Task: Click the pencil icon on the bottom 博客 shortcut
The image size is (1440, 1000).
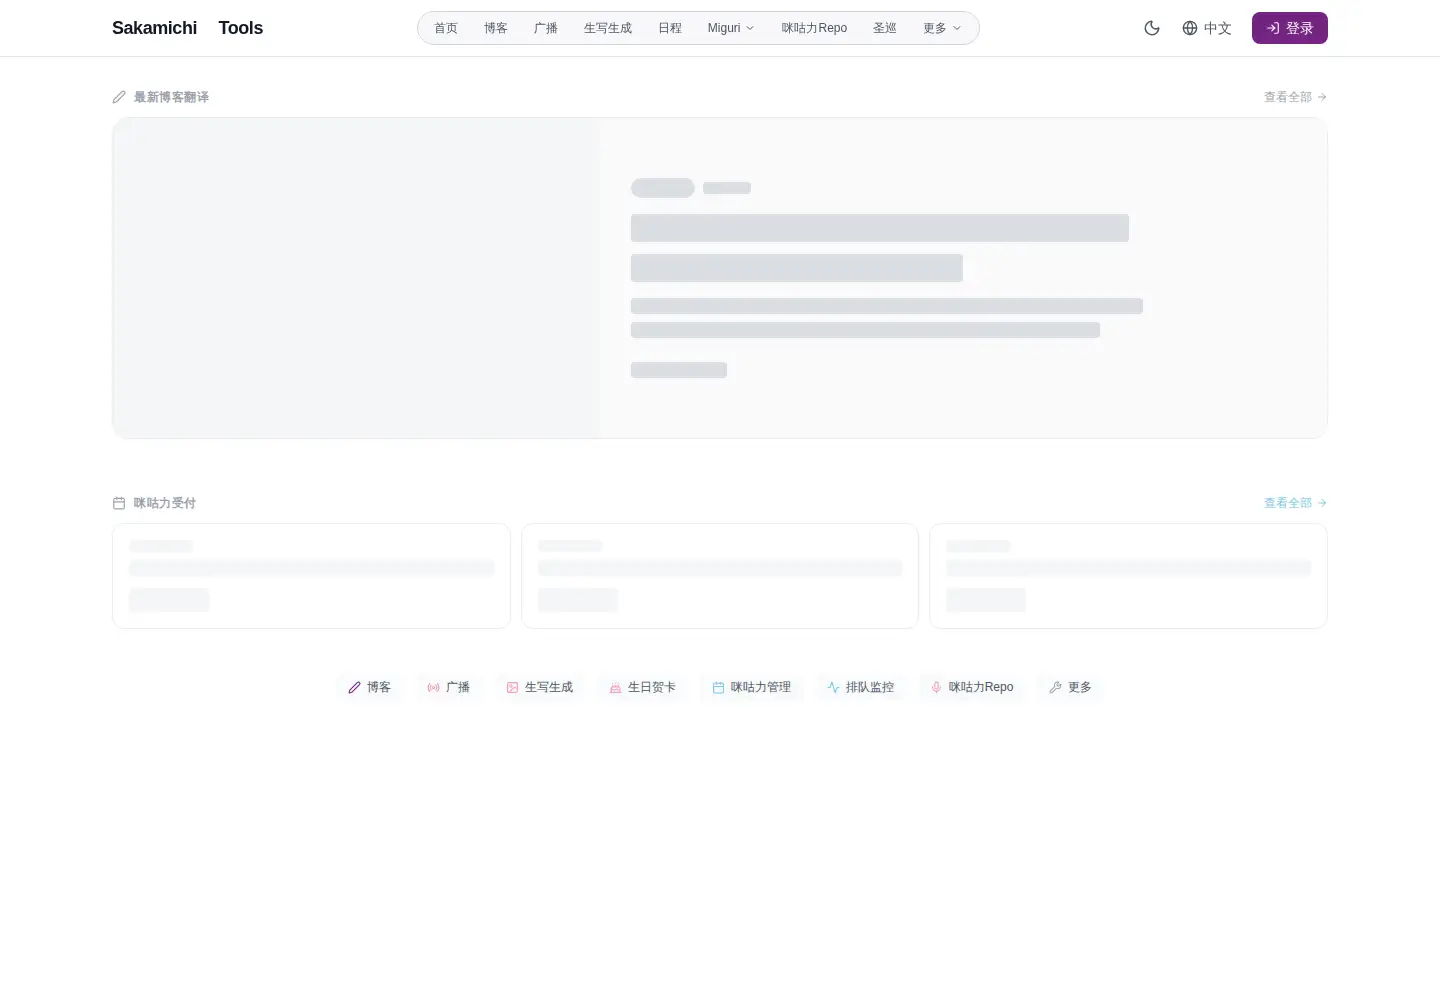Action: pos(354,687)
